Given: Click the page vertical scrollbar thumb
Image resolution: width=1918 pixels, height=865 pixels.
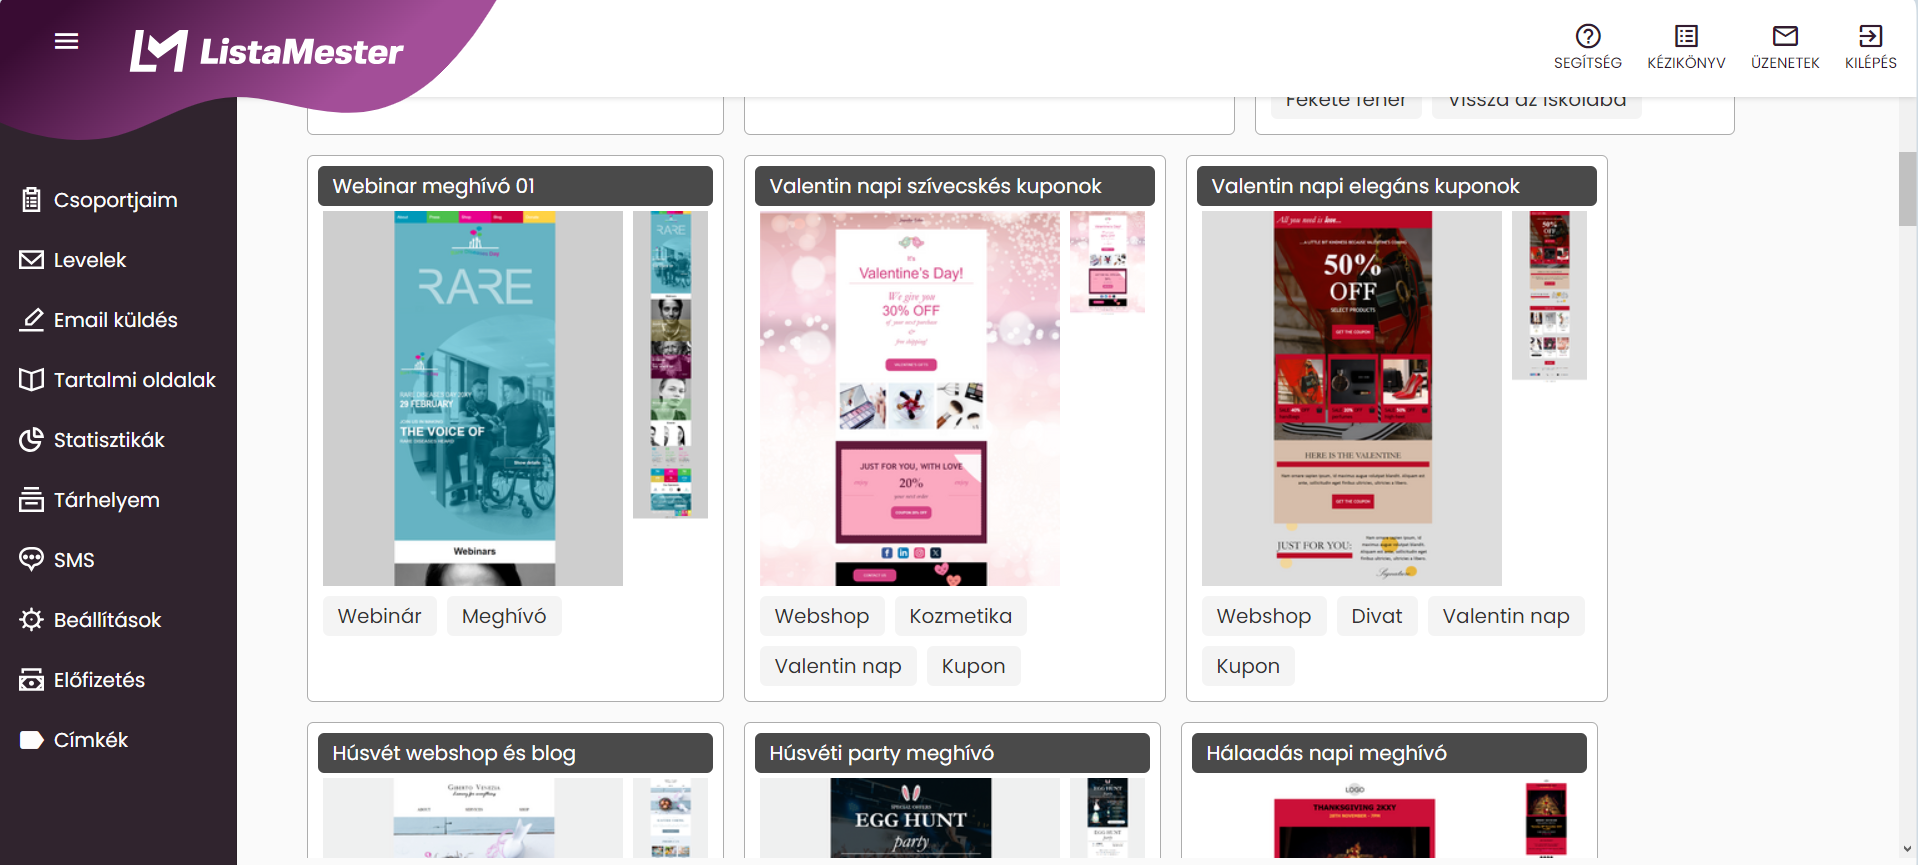Looking at the screenshot, I should [x=1908, y=189].
